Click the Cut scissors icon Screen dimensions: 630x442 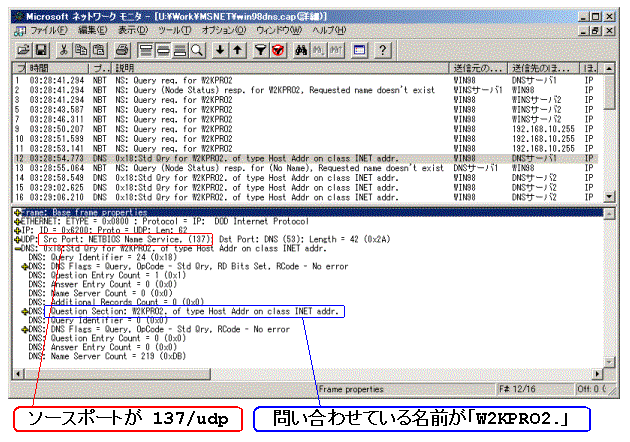(x=63, y=50)
